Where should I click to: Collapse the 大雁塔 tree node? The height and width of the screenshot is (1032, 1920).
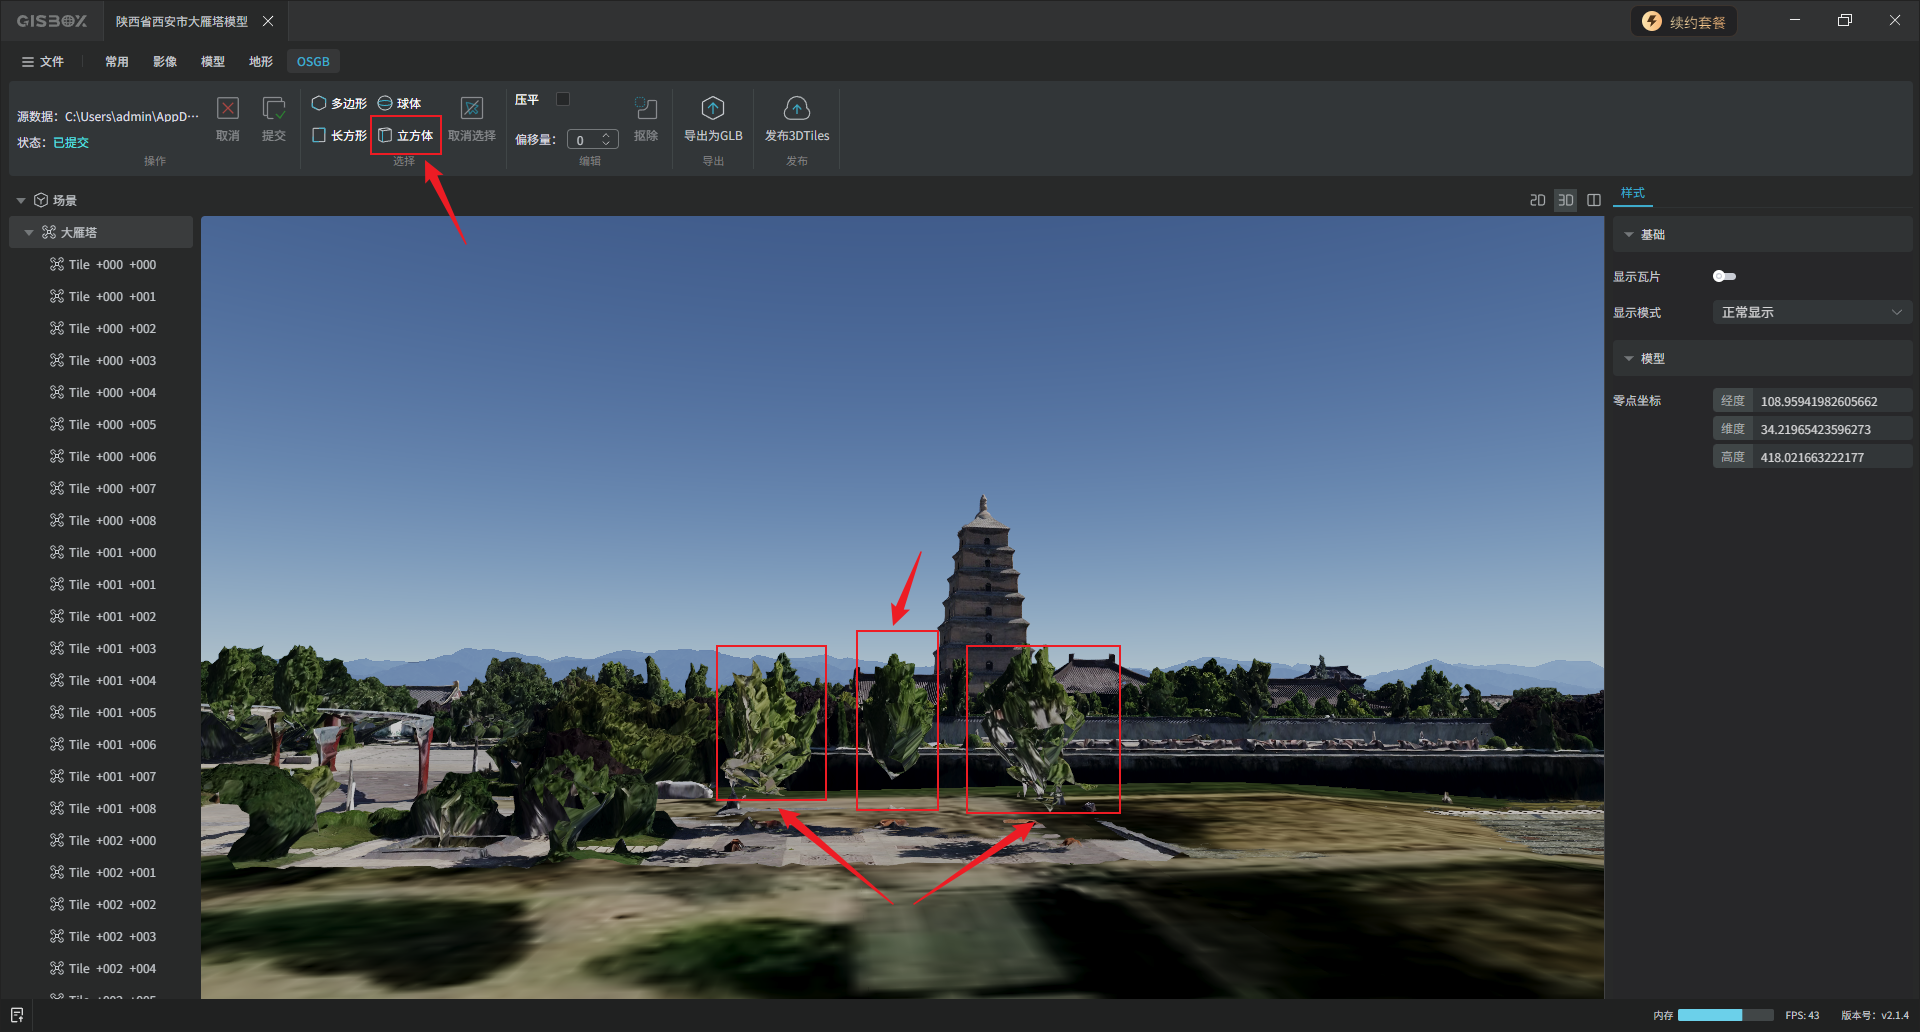coord(29,233)
